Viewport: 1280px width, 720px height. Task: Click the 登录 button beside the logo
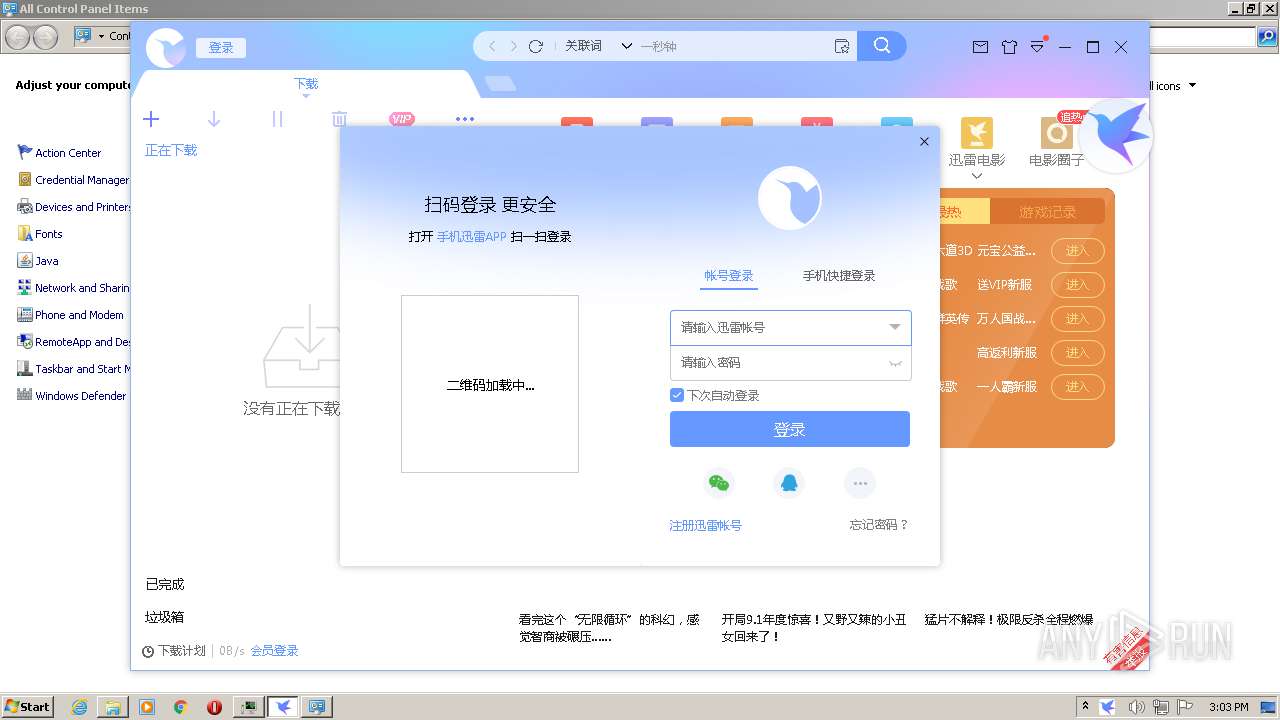tap(221, 48)
